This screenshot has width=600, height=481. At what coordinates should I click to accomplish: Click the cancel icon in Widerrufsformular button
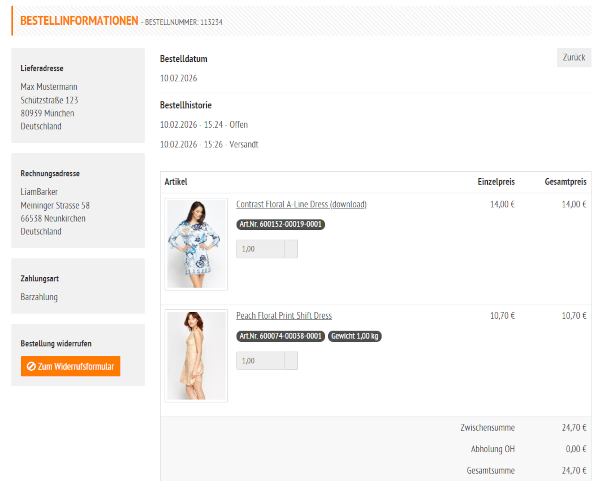point(31,367)
